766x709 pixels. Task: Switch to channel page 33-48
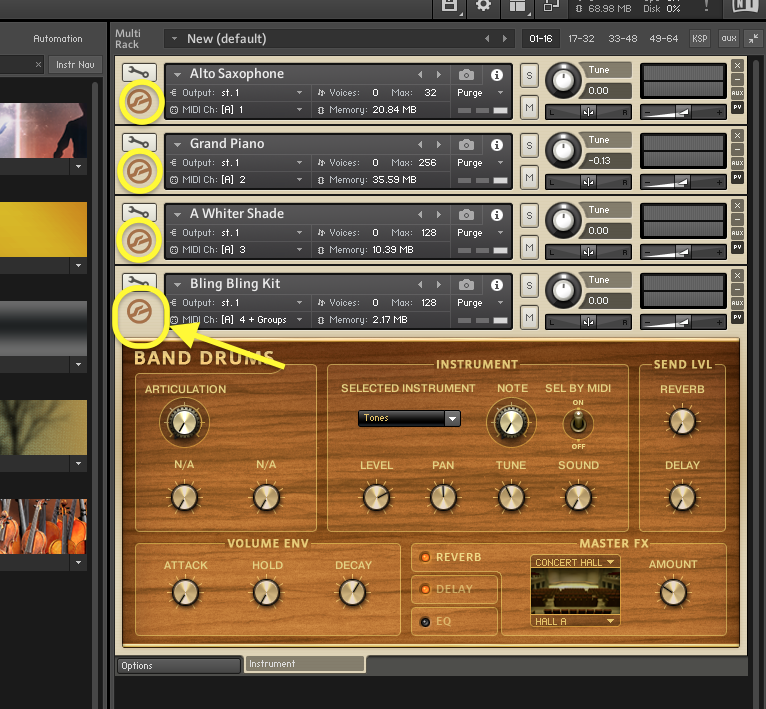(623, 39)
